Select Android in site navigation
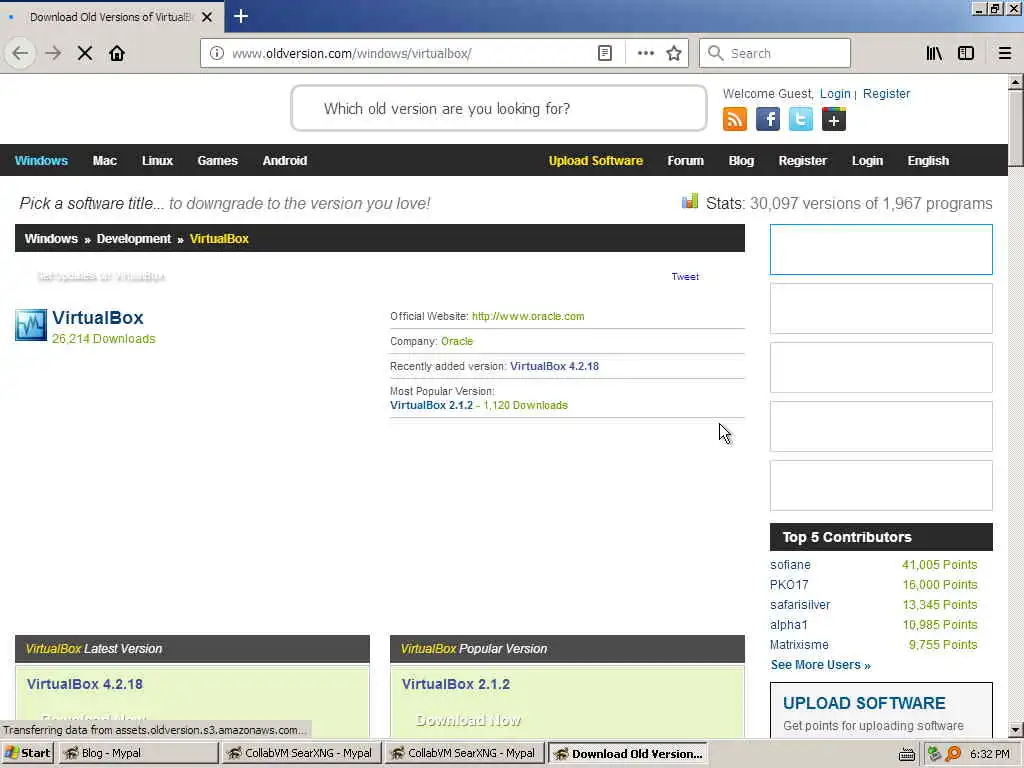 click(x=285, y=161)
